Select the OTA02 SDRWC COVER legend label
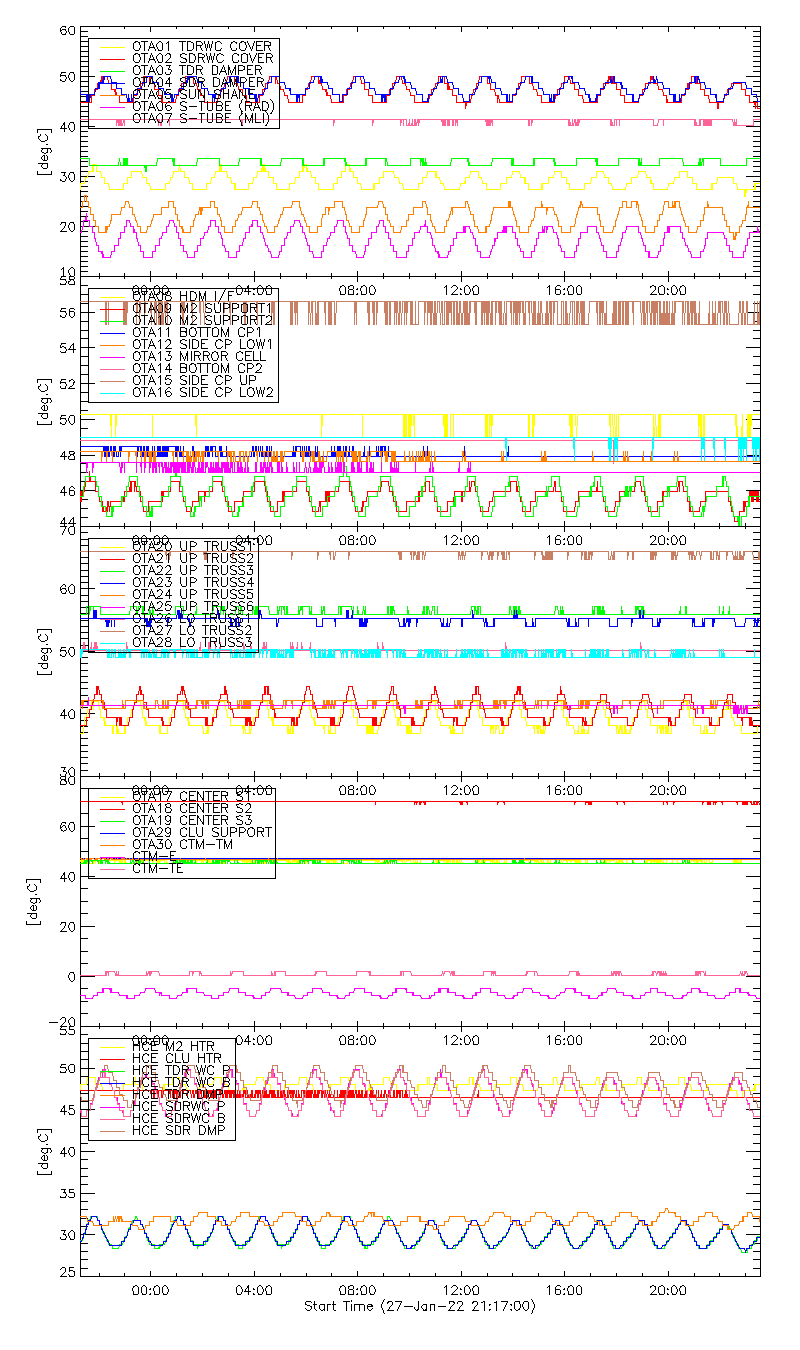Screen dimensions: 800x1350 (201, 58)
